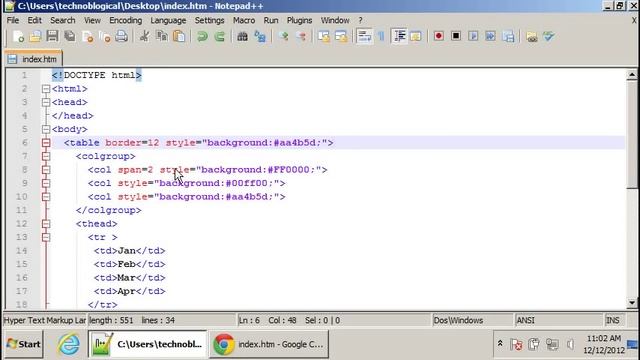This screenshot has width=640, height=360.
Task: Click the editor scrollbar down arrow
Action: tap(632, 303)
